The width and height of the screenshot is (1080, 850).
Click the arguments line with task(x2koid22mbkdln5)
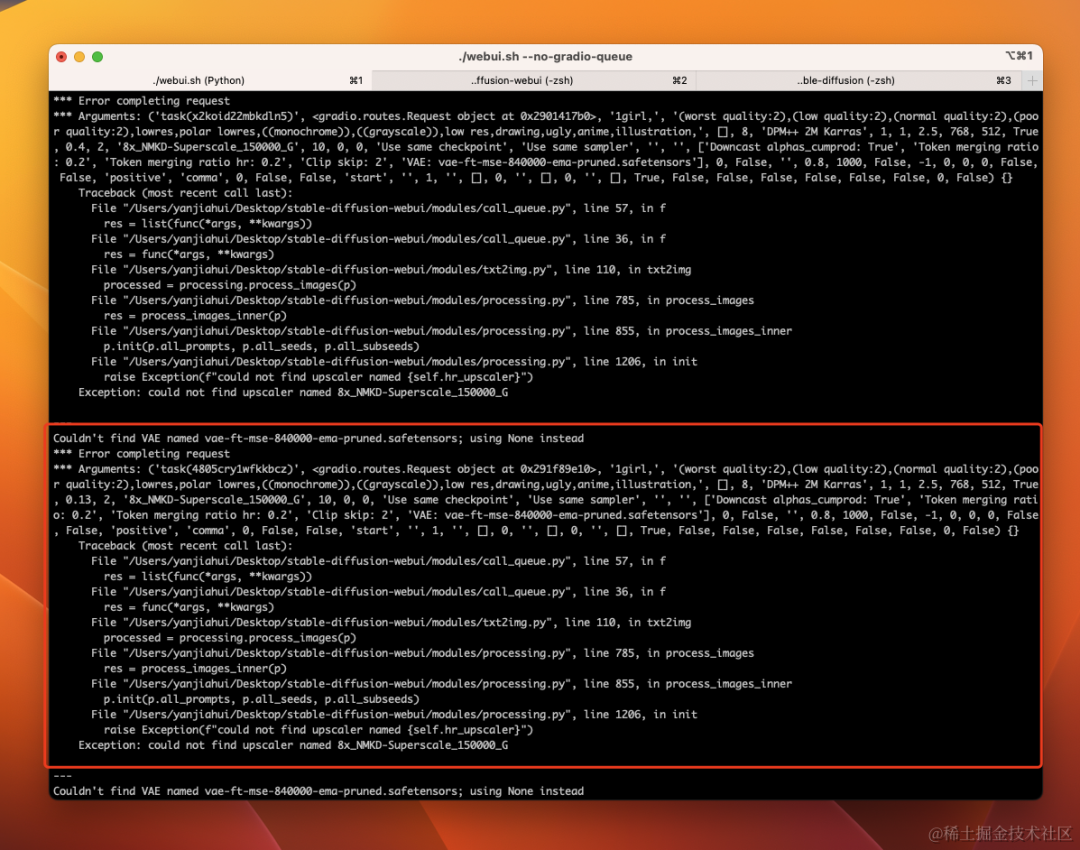click(x=546, y=147)
